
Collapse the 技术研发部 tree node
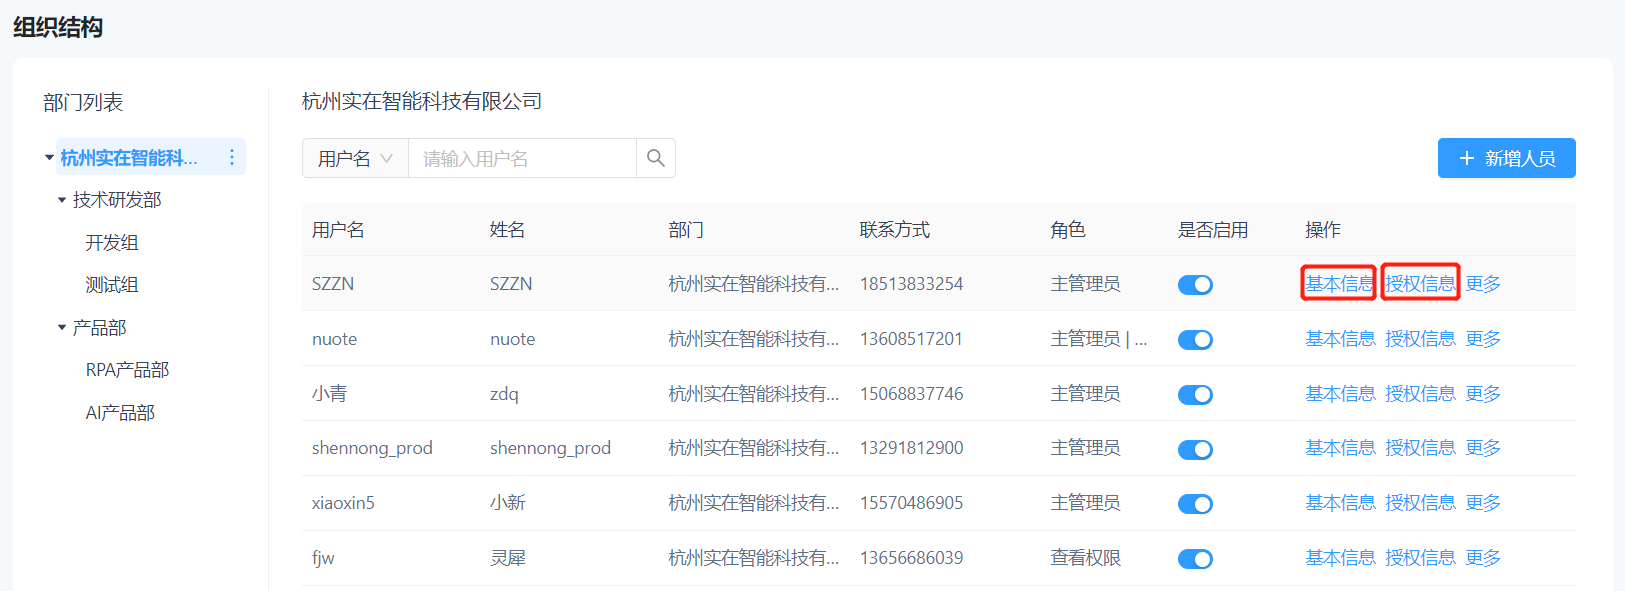(62, 200)
